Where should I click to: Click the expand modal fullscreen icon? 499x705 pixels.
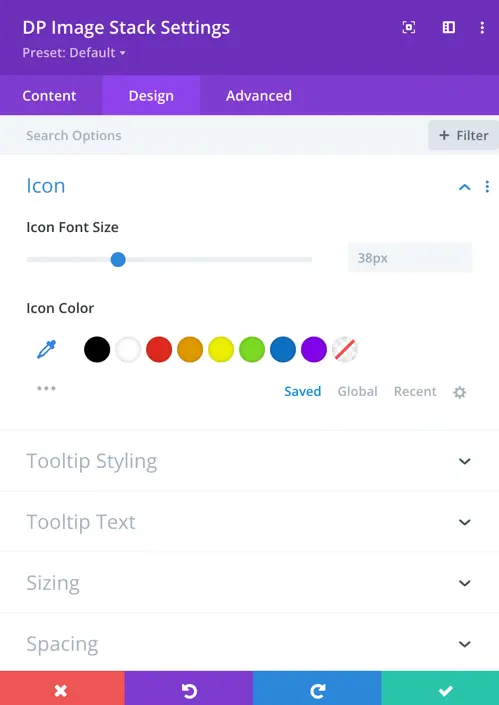point(409,27)
